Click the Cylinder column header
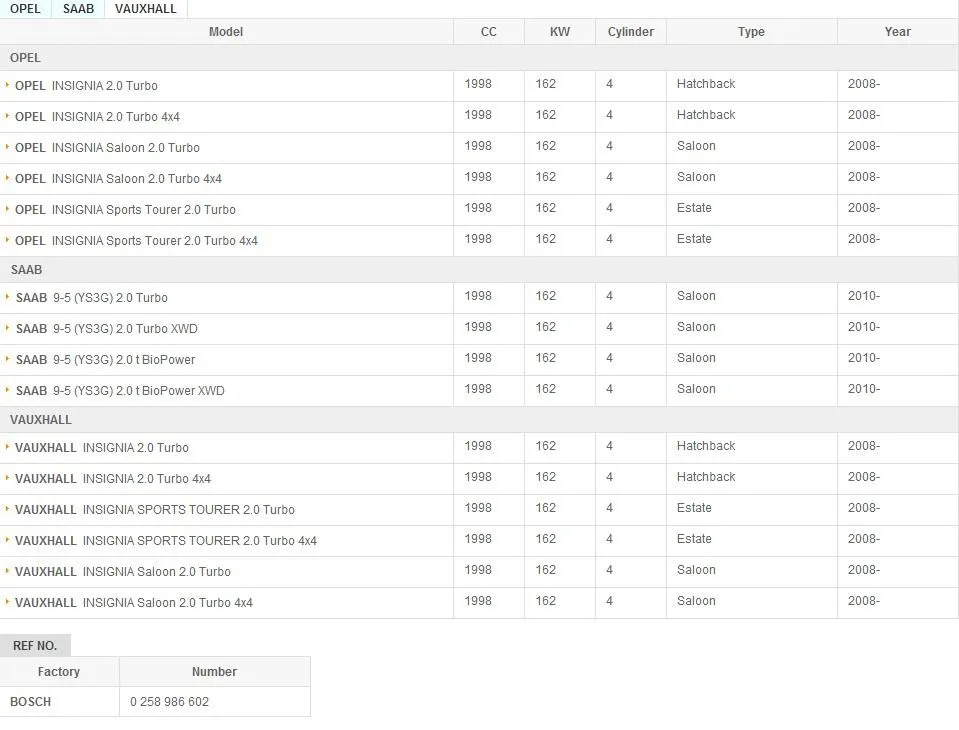Screen dimensions: 959x730 [x=631, y=32]
